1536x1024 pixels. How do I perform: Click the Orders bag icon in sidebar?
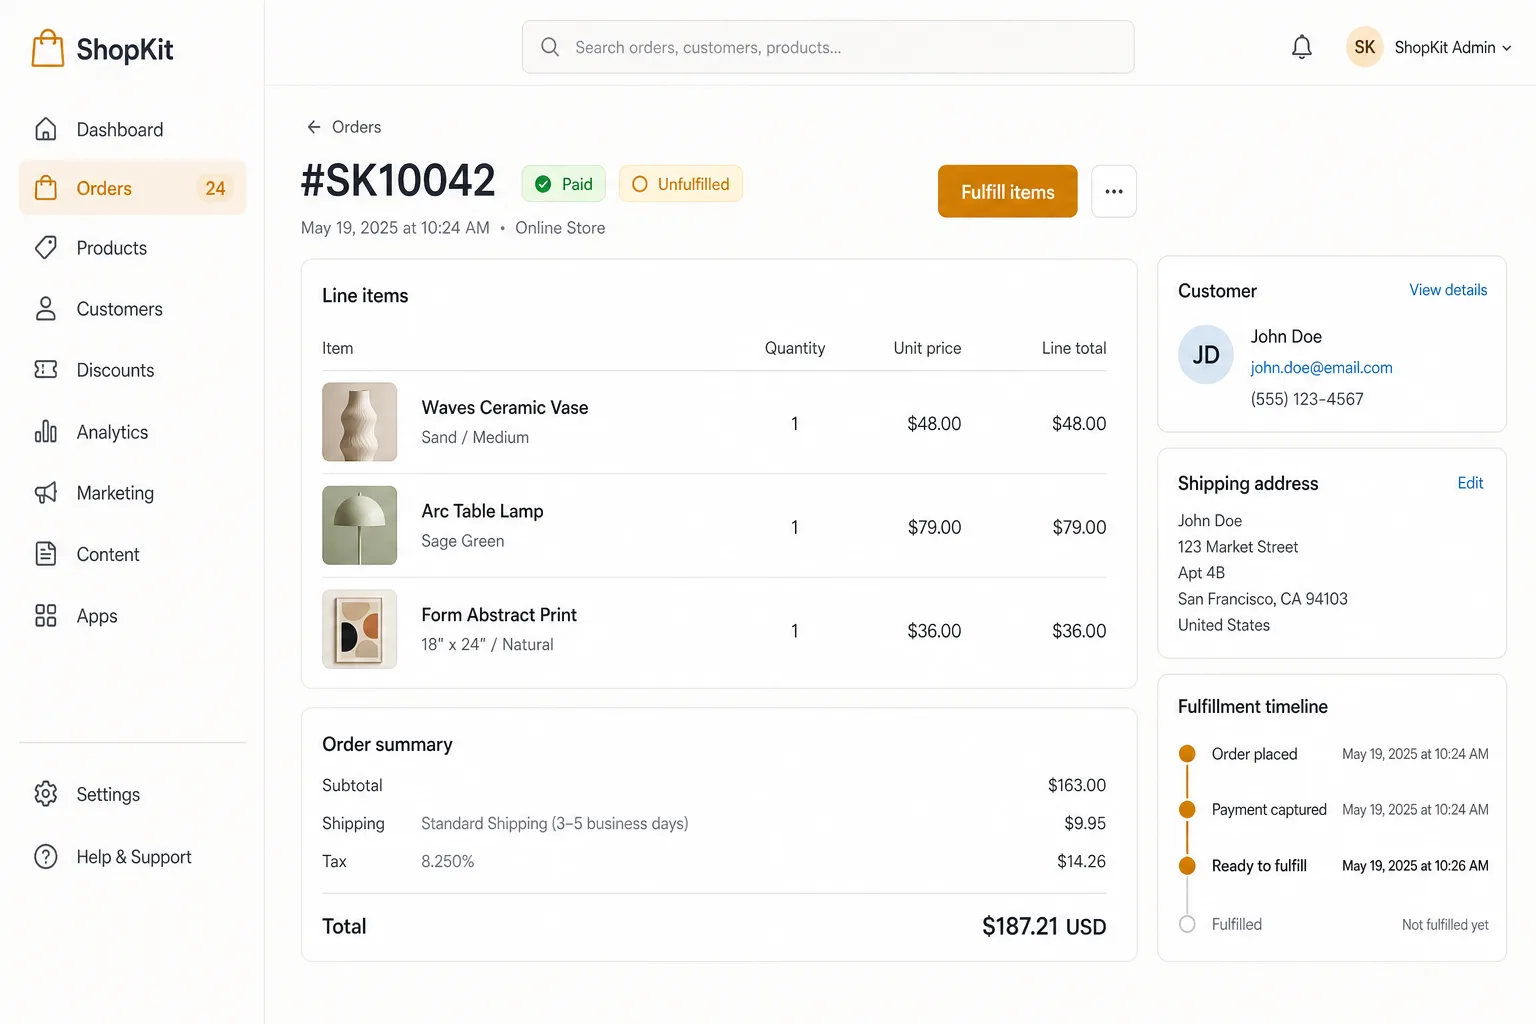coord(46,188)
